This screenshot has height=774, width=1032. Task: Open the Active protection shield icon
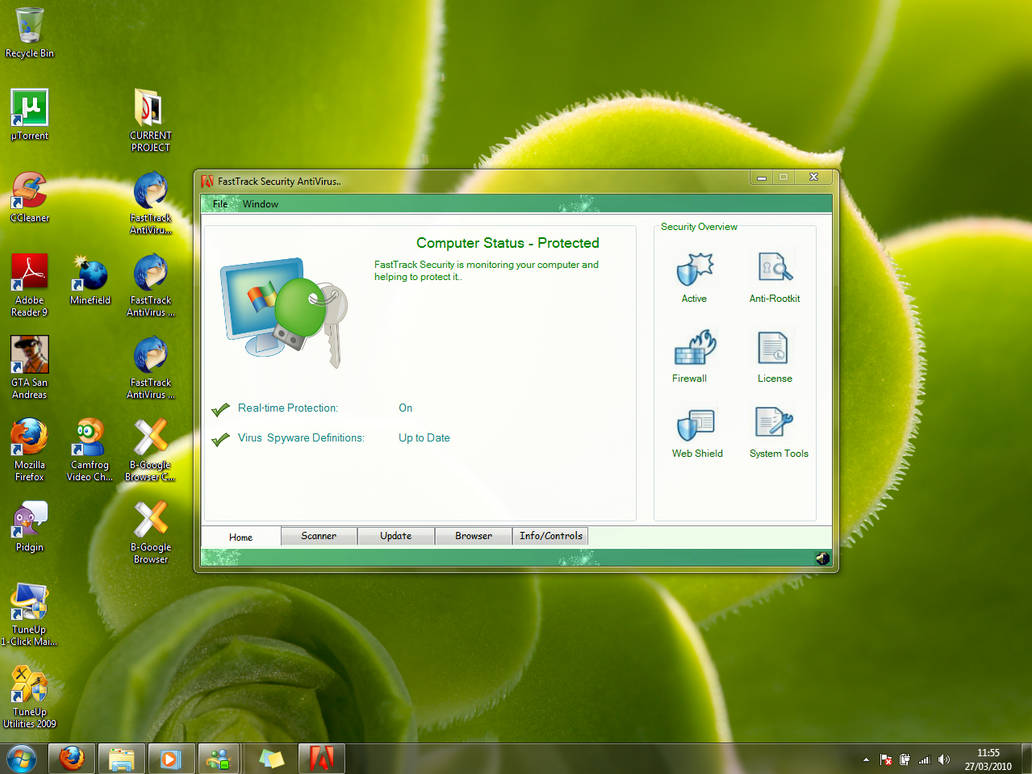[x=693, y=268]
